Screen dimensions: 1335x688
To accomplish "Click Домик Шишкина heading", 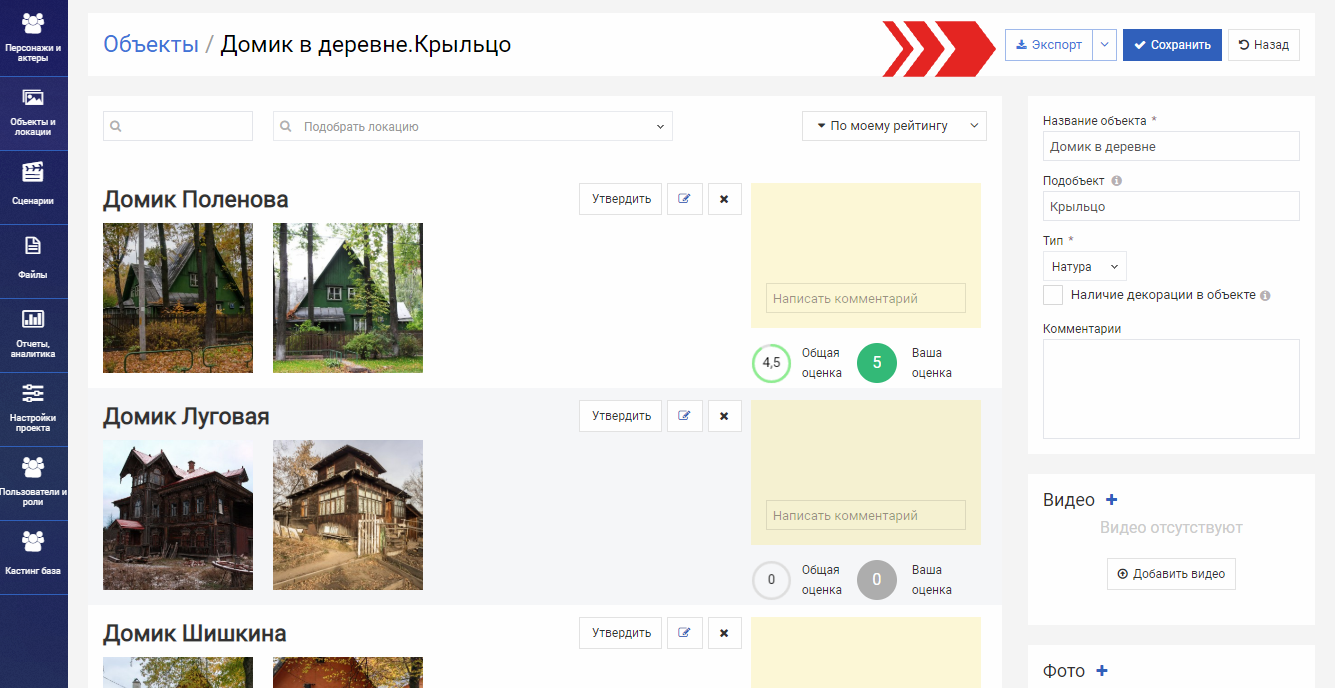I will [x=195, y=633].
